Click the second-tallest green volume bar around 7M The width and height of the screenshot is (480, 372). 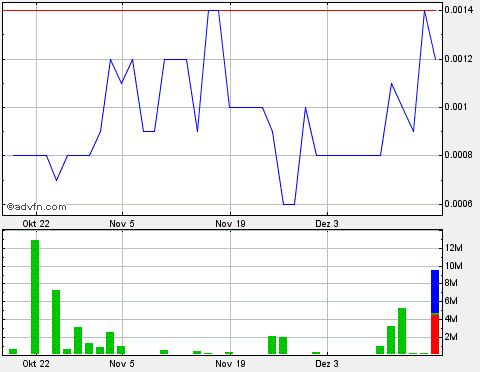tap(56, 322)
